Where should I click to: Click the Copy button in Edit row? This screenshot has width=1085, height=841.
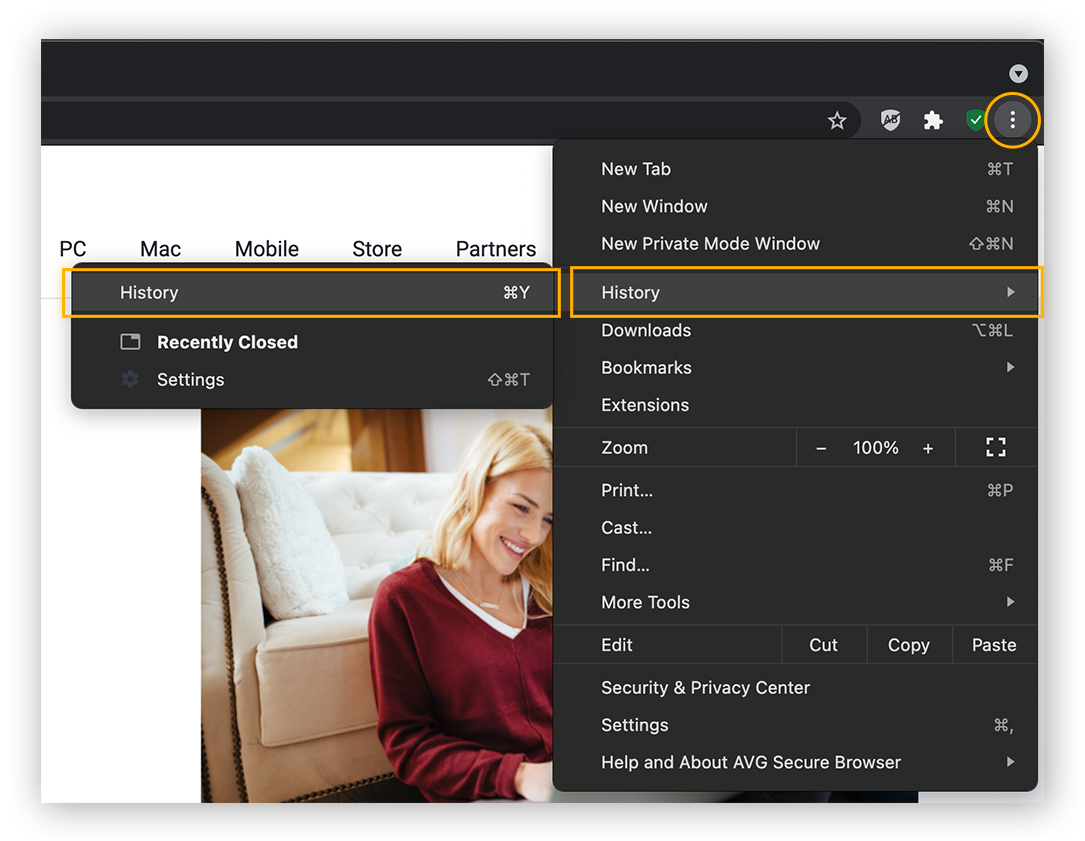coord(908,644)
